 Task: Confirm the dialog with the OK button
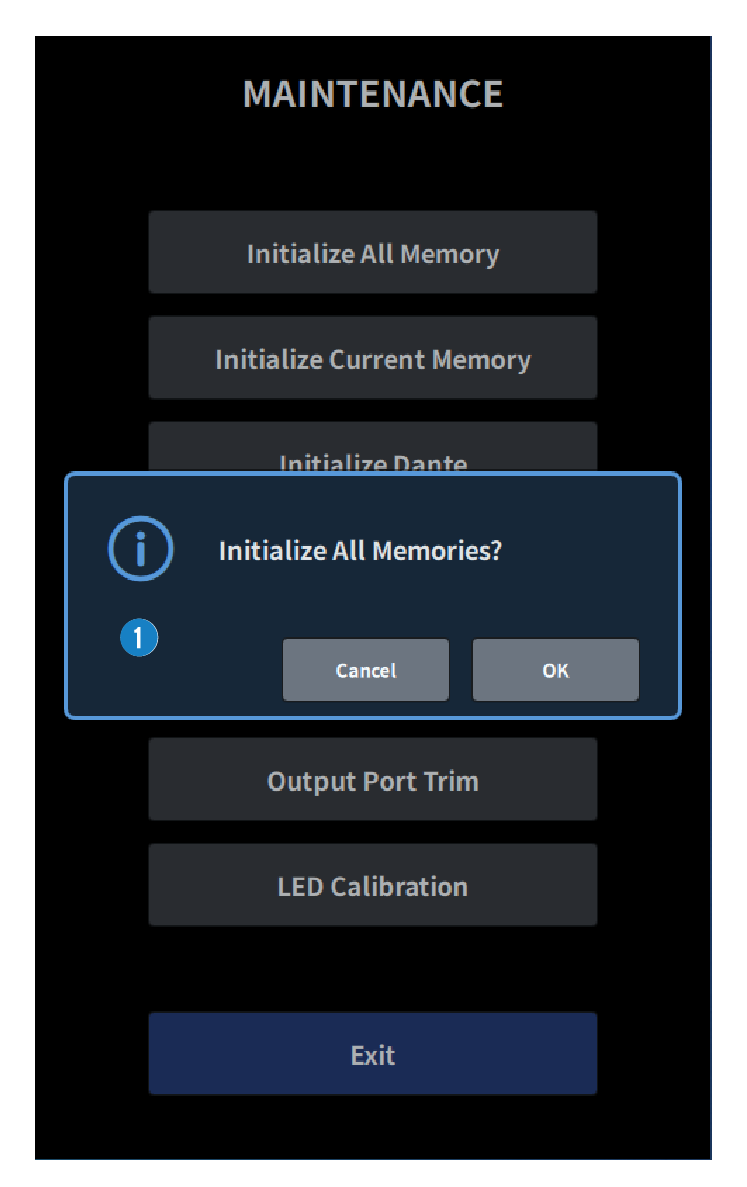(555, 670)
